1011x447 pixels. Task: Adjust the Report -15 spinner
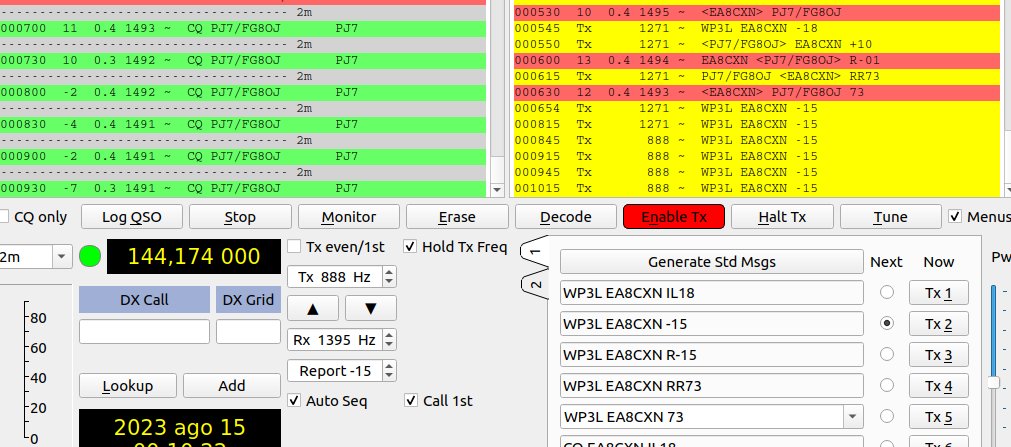tap(342, 371)
